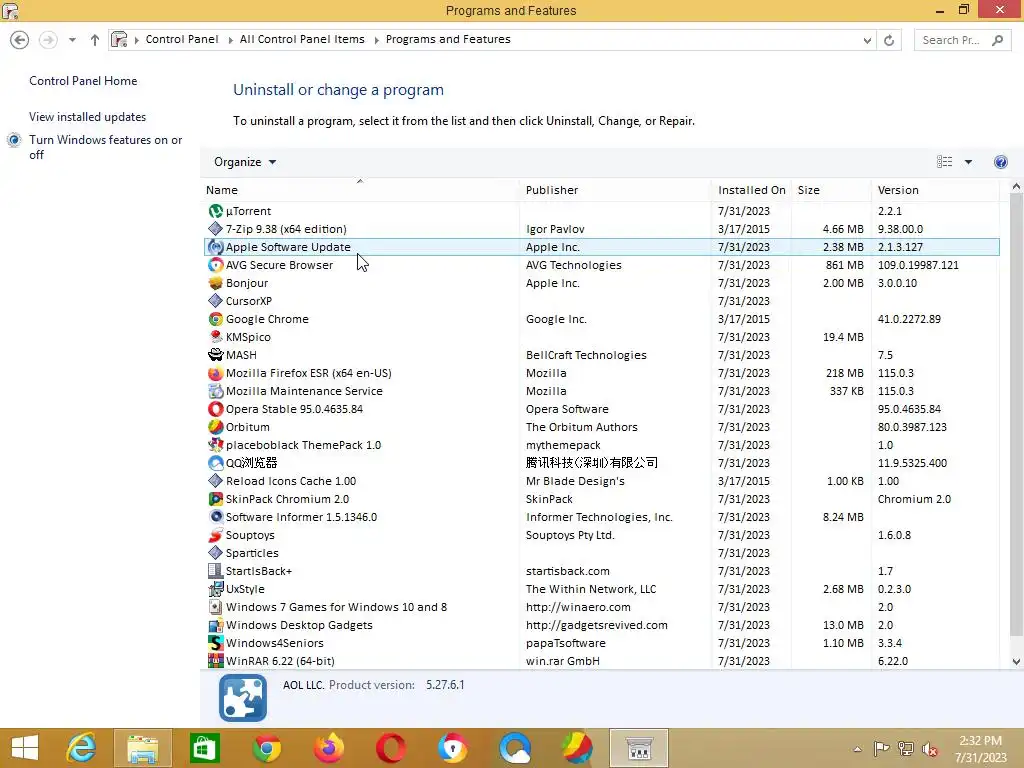This screenshot has width=1024, height=768.
Task: Open the address bar history dropdown
Action: pyautogui.click(x=867, y=40)
